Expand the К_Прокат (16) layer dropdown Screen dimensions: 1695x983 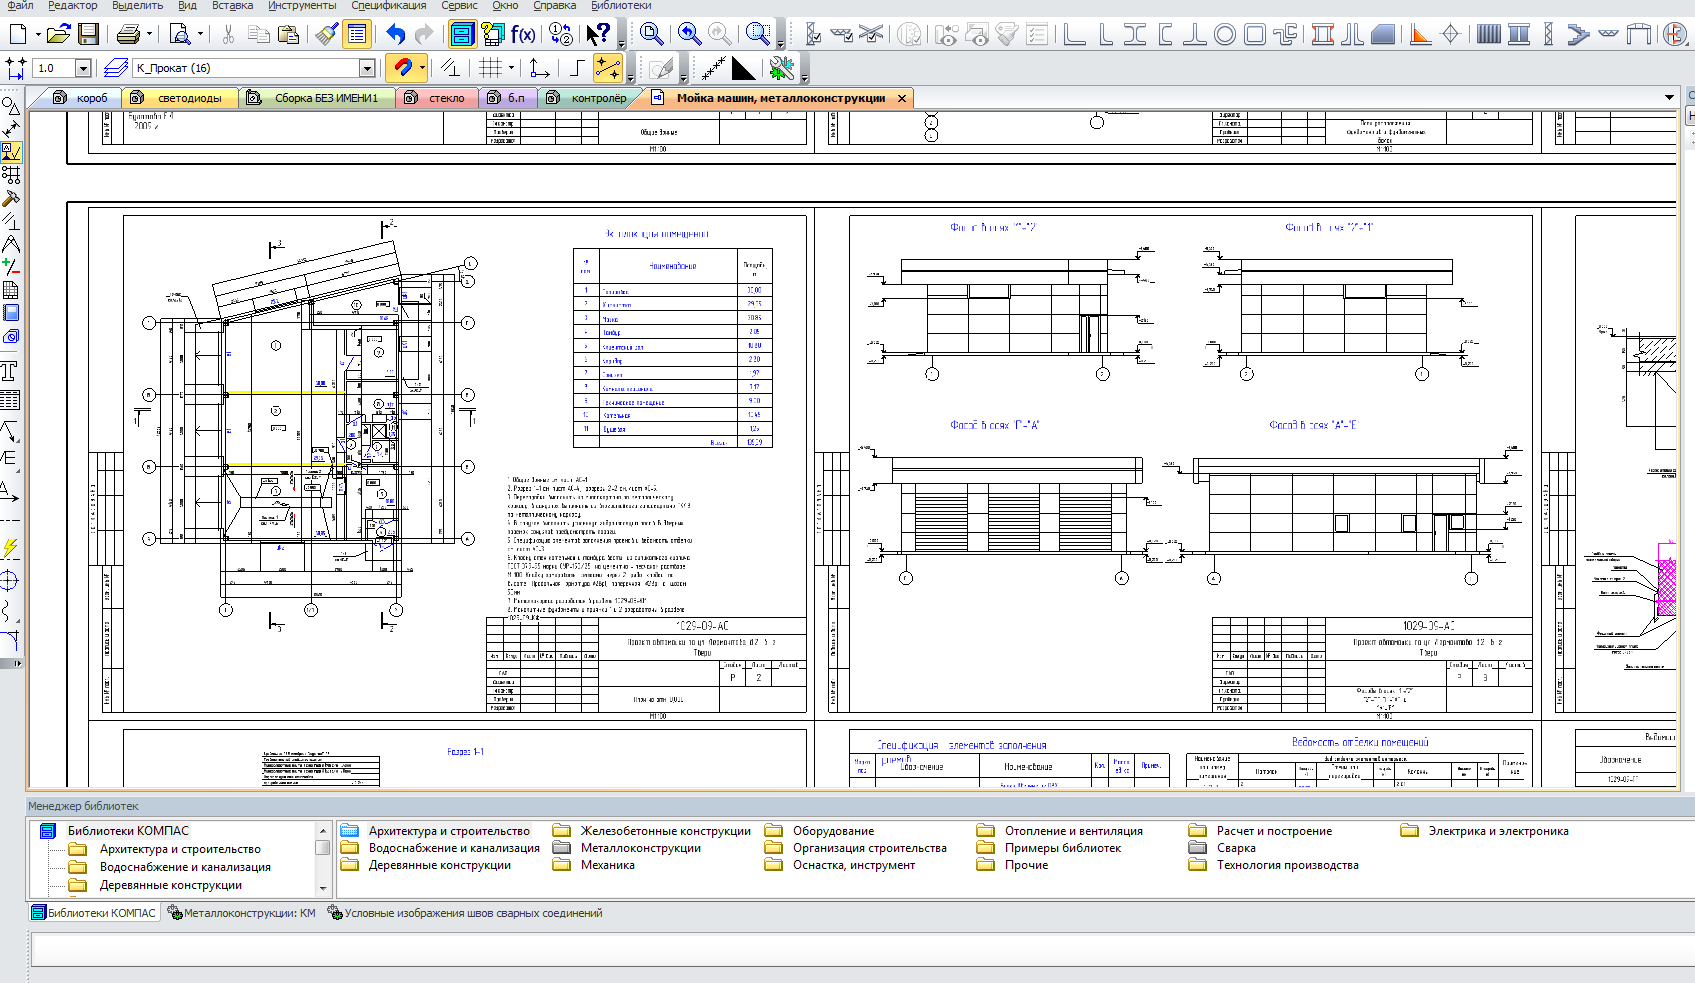367,68
